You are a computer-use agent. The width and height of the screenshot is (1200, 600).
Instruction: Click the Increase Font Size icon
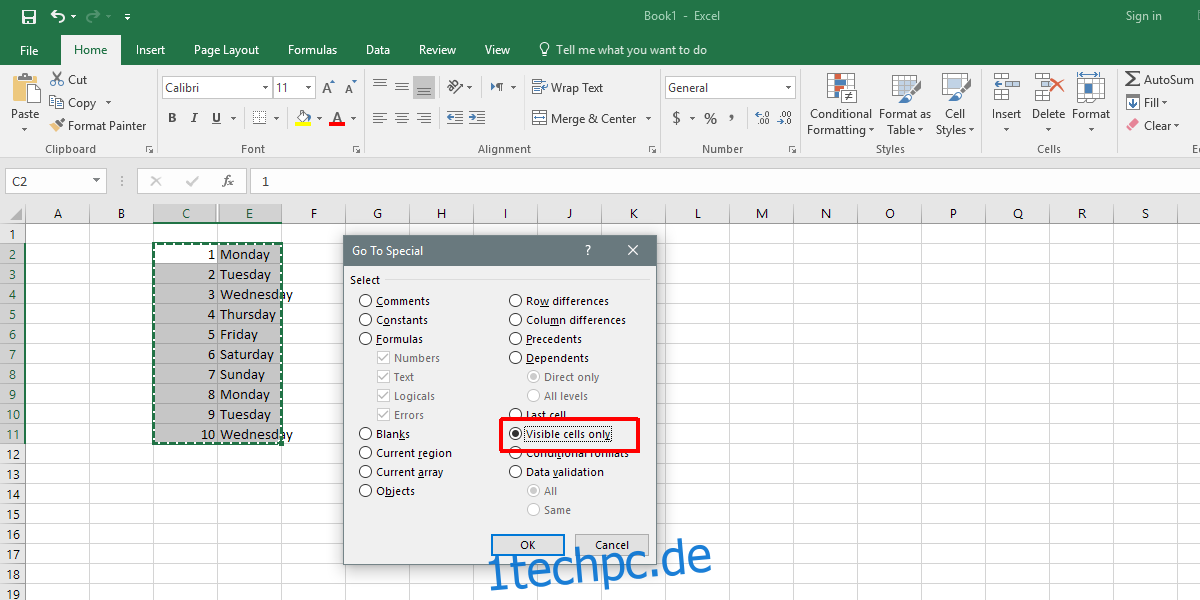329,88
